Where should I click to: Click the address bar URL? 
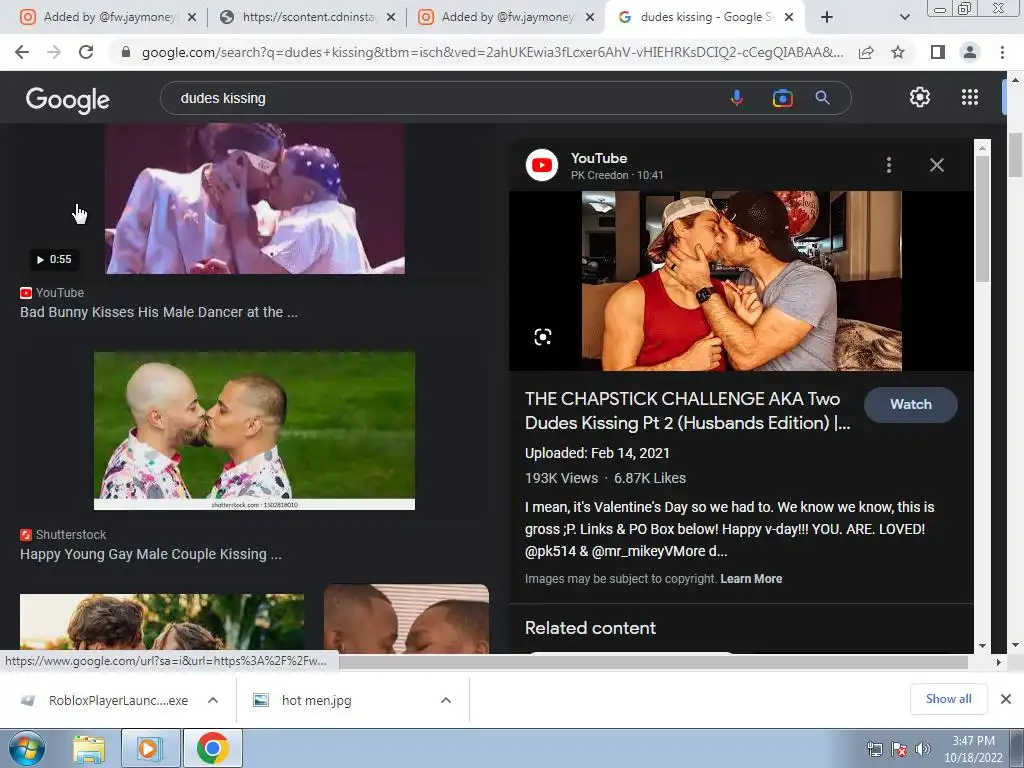point(492,52)
